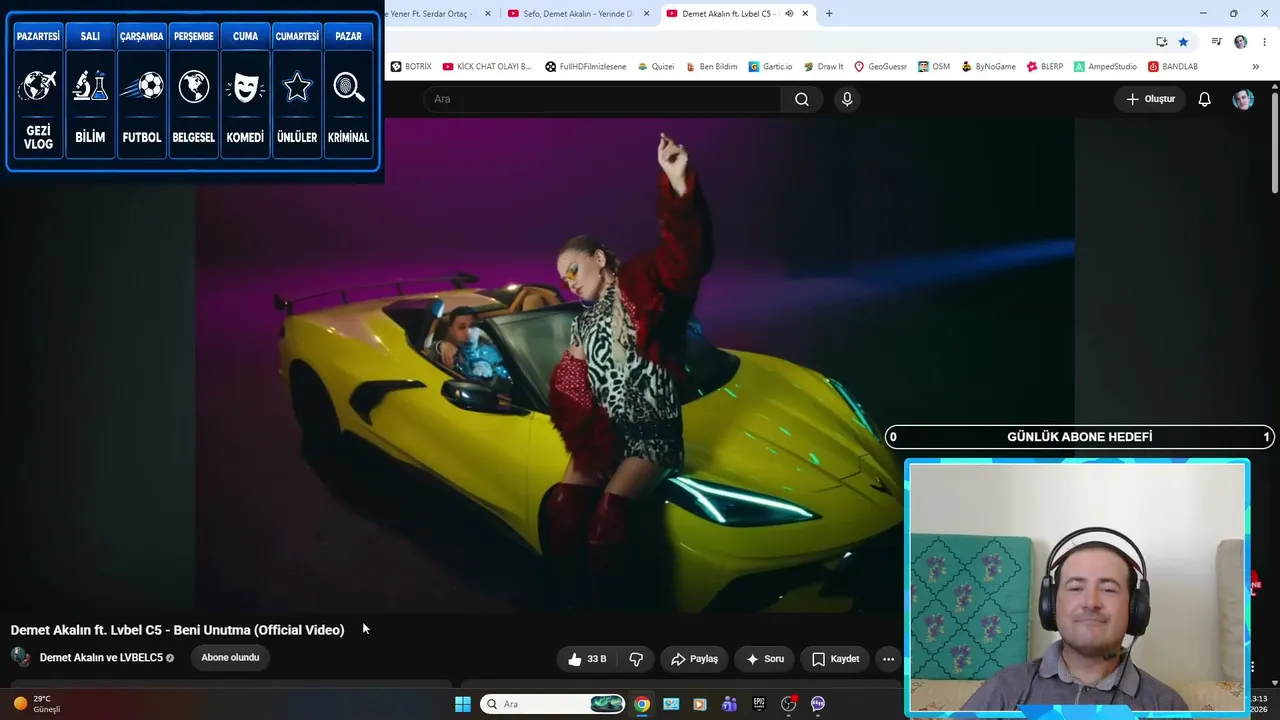Viewport: 1280px width, 720px height.
Task: Switch to the Yener Ft. Serdar Ortaç tab
Action: click(x=440, y=14)
